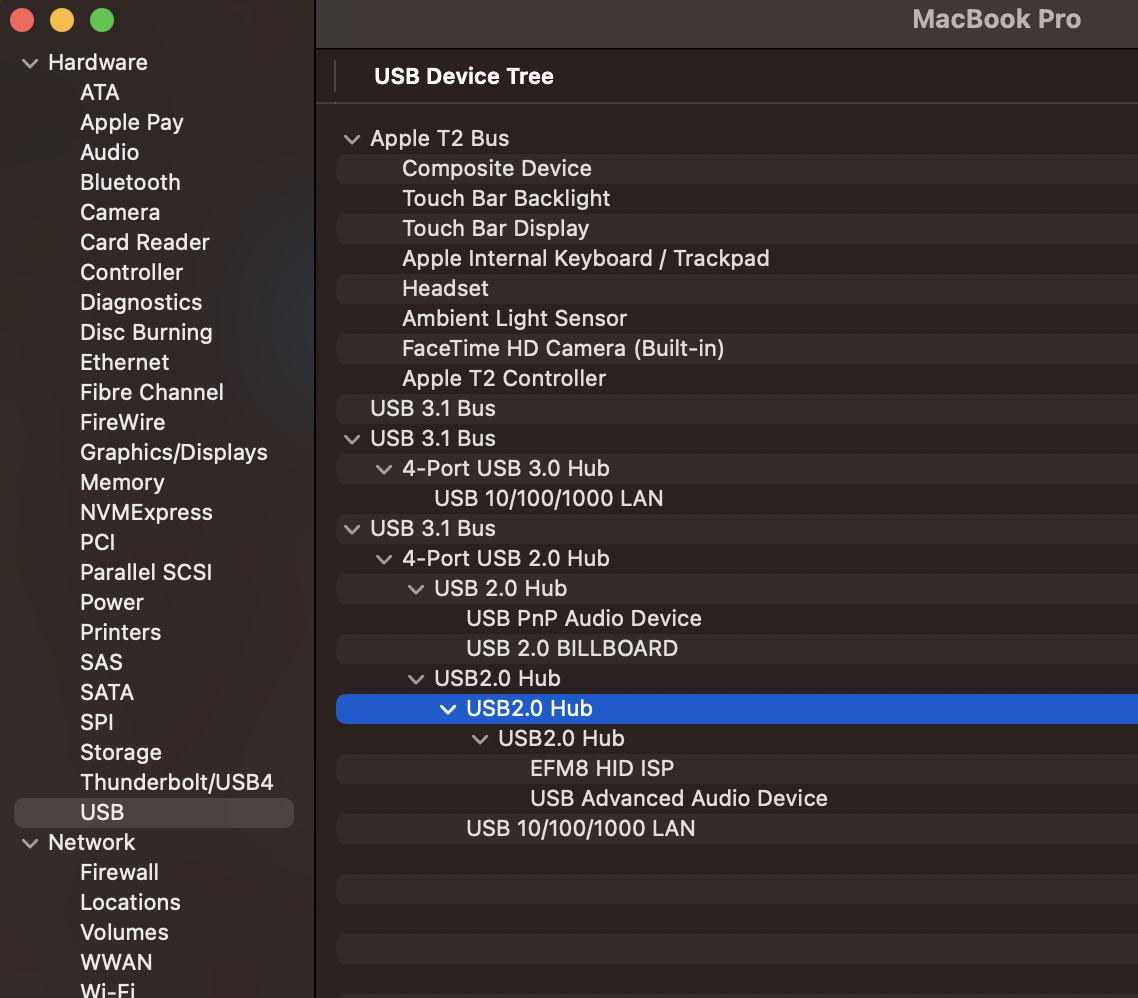Select Fibre Channel in the sidebar

[152, 392]
